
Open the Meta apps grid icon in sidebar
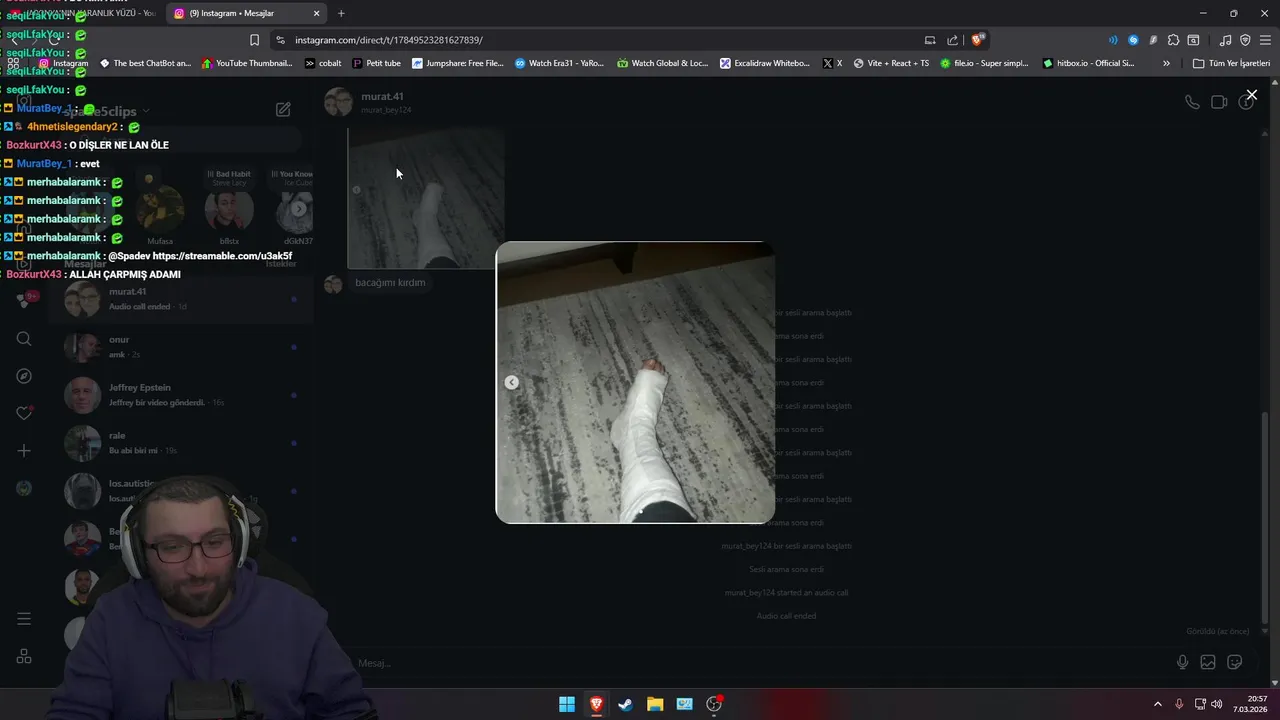point(24,656)
